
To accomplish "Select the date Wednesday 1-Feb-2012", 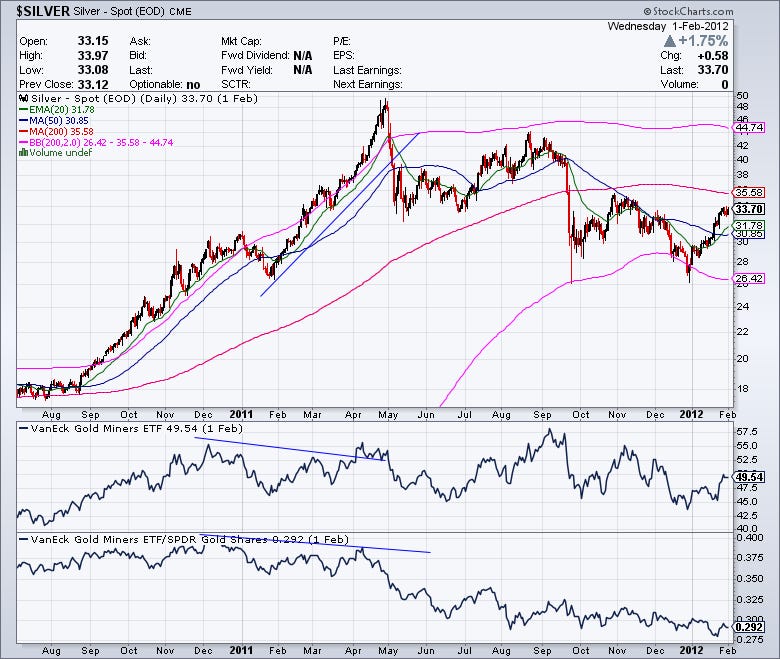I will click(x=668, y=26).
